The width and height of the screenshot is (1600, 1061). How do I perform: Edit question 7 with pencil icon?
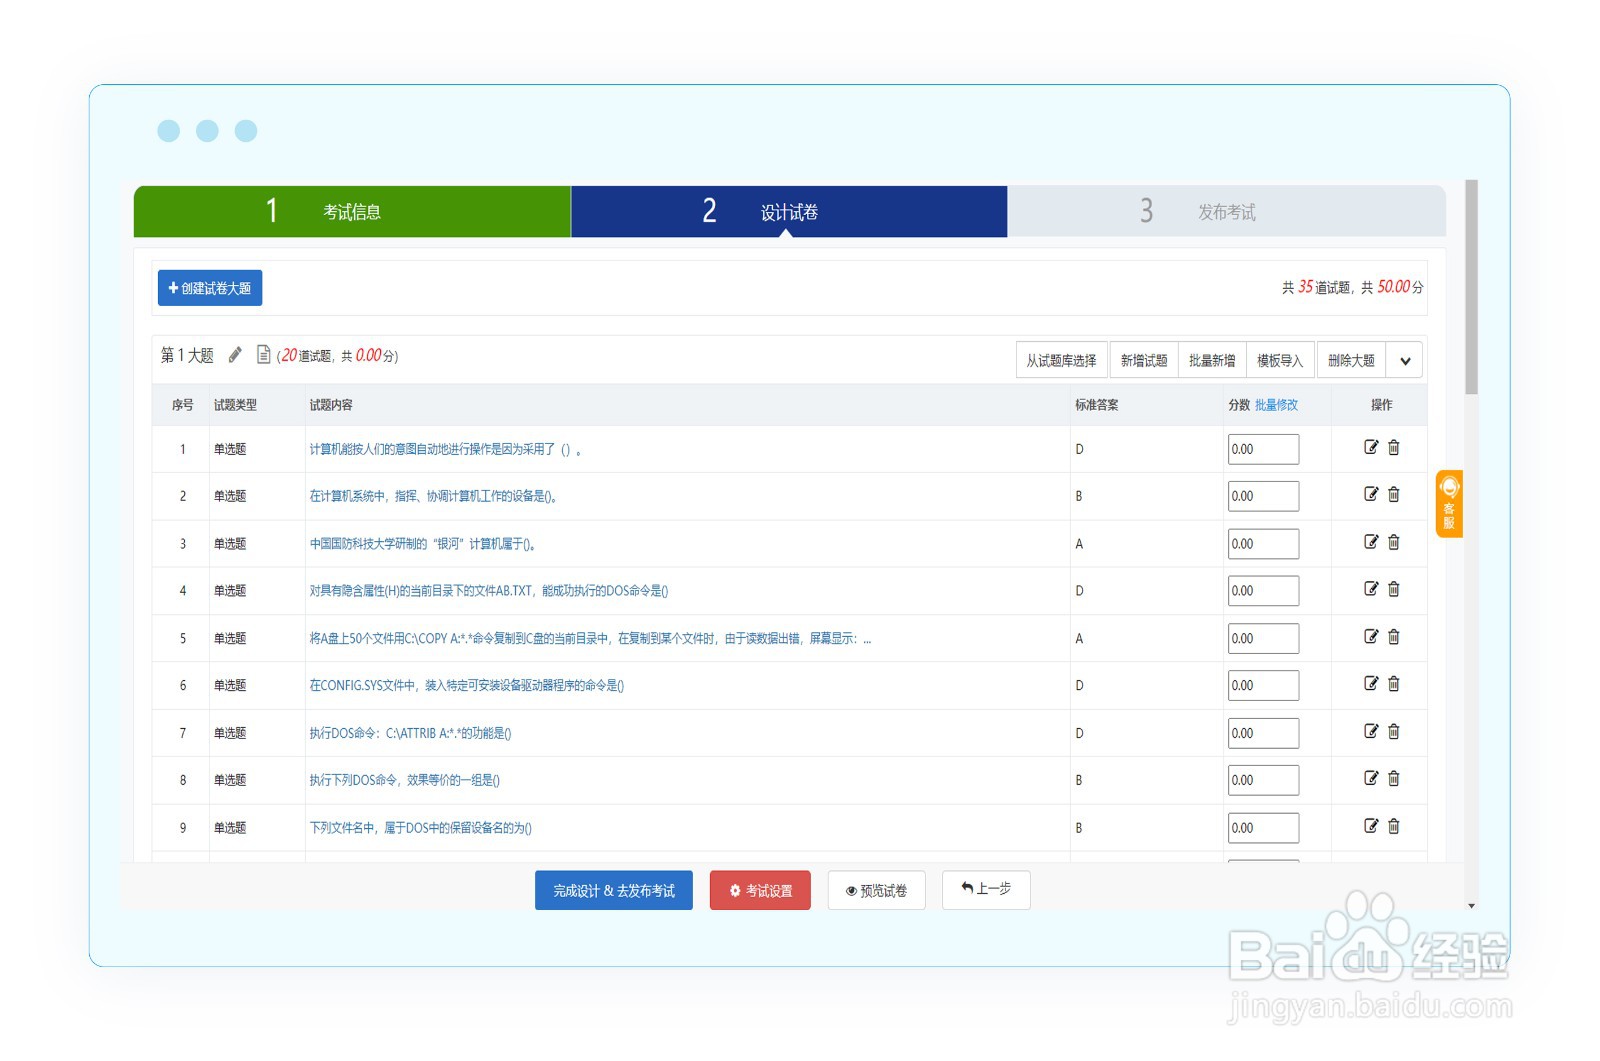[x=1371, y=731]
